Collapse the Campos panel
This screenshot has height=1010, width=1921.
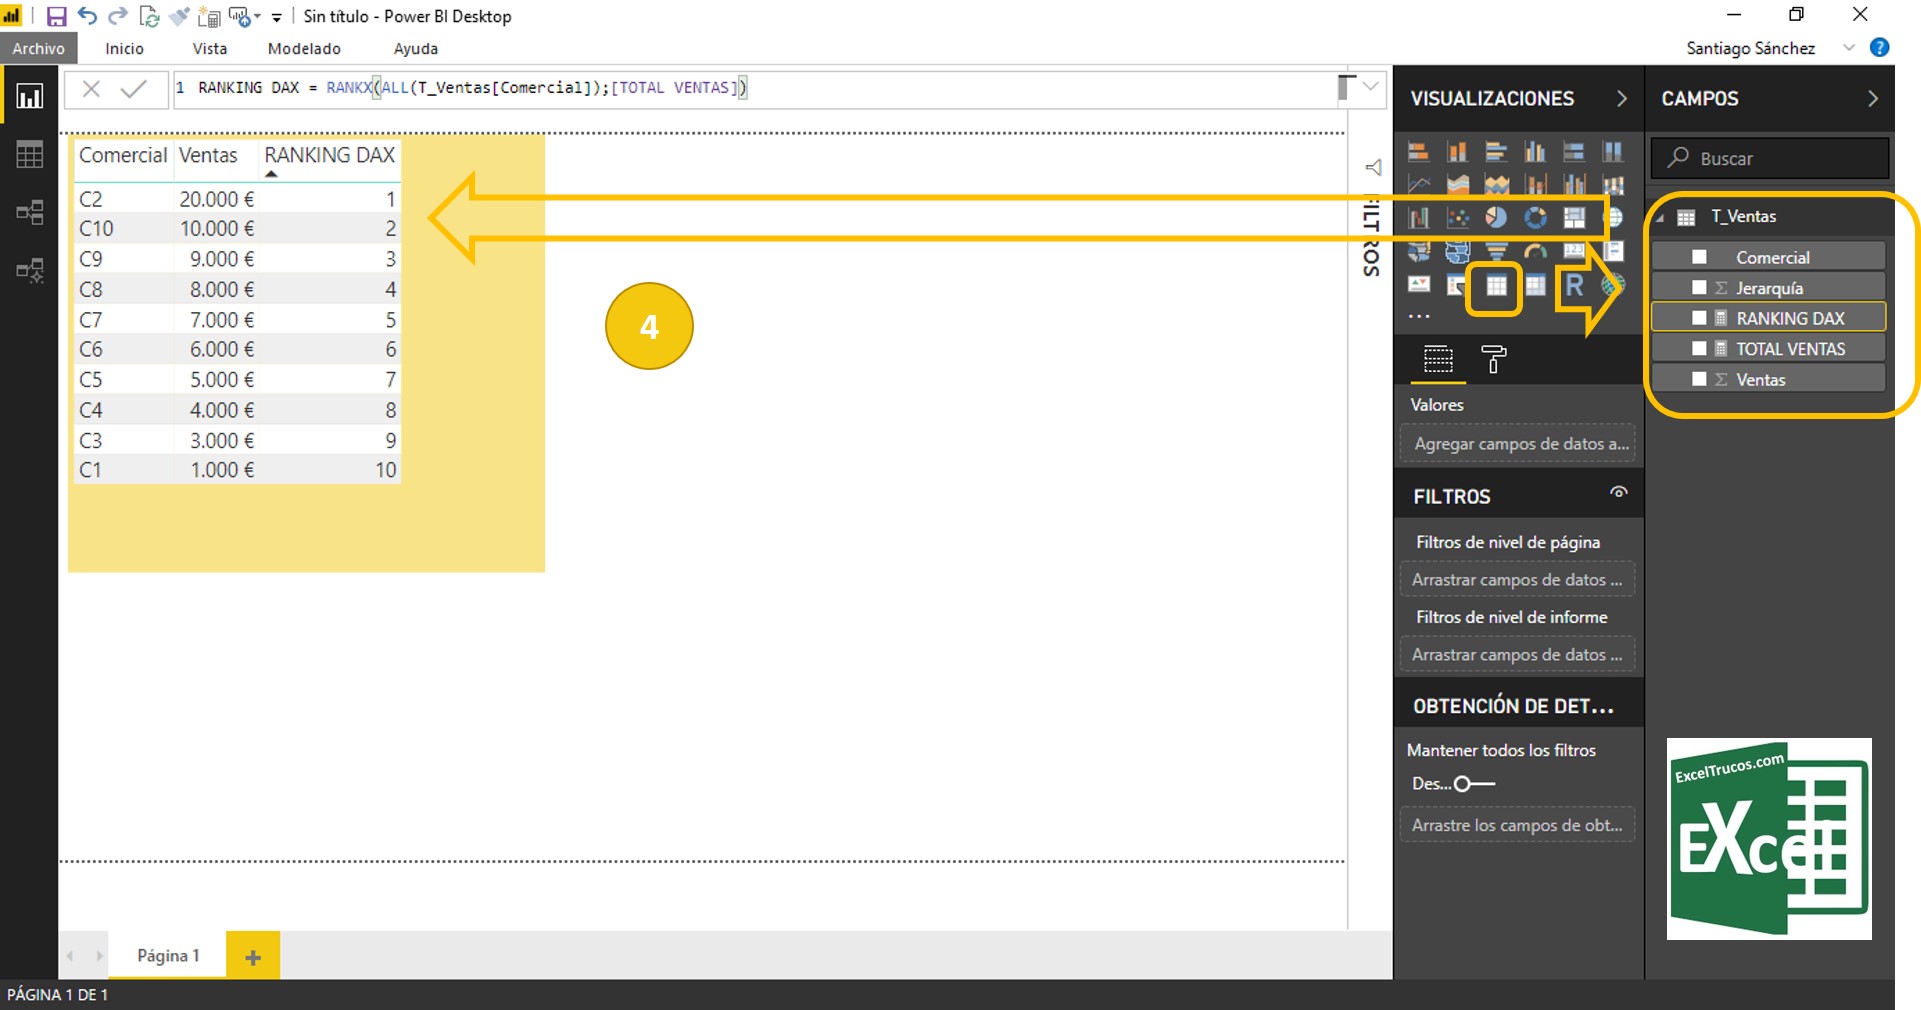1873,98
